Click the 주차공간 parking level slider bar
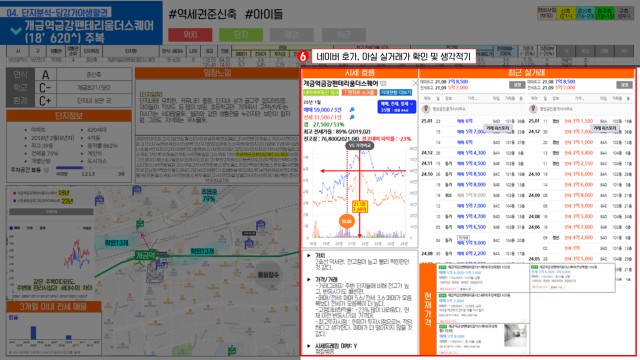 [90, 168]
